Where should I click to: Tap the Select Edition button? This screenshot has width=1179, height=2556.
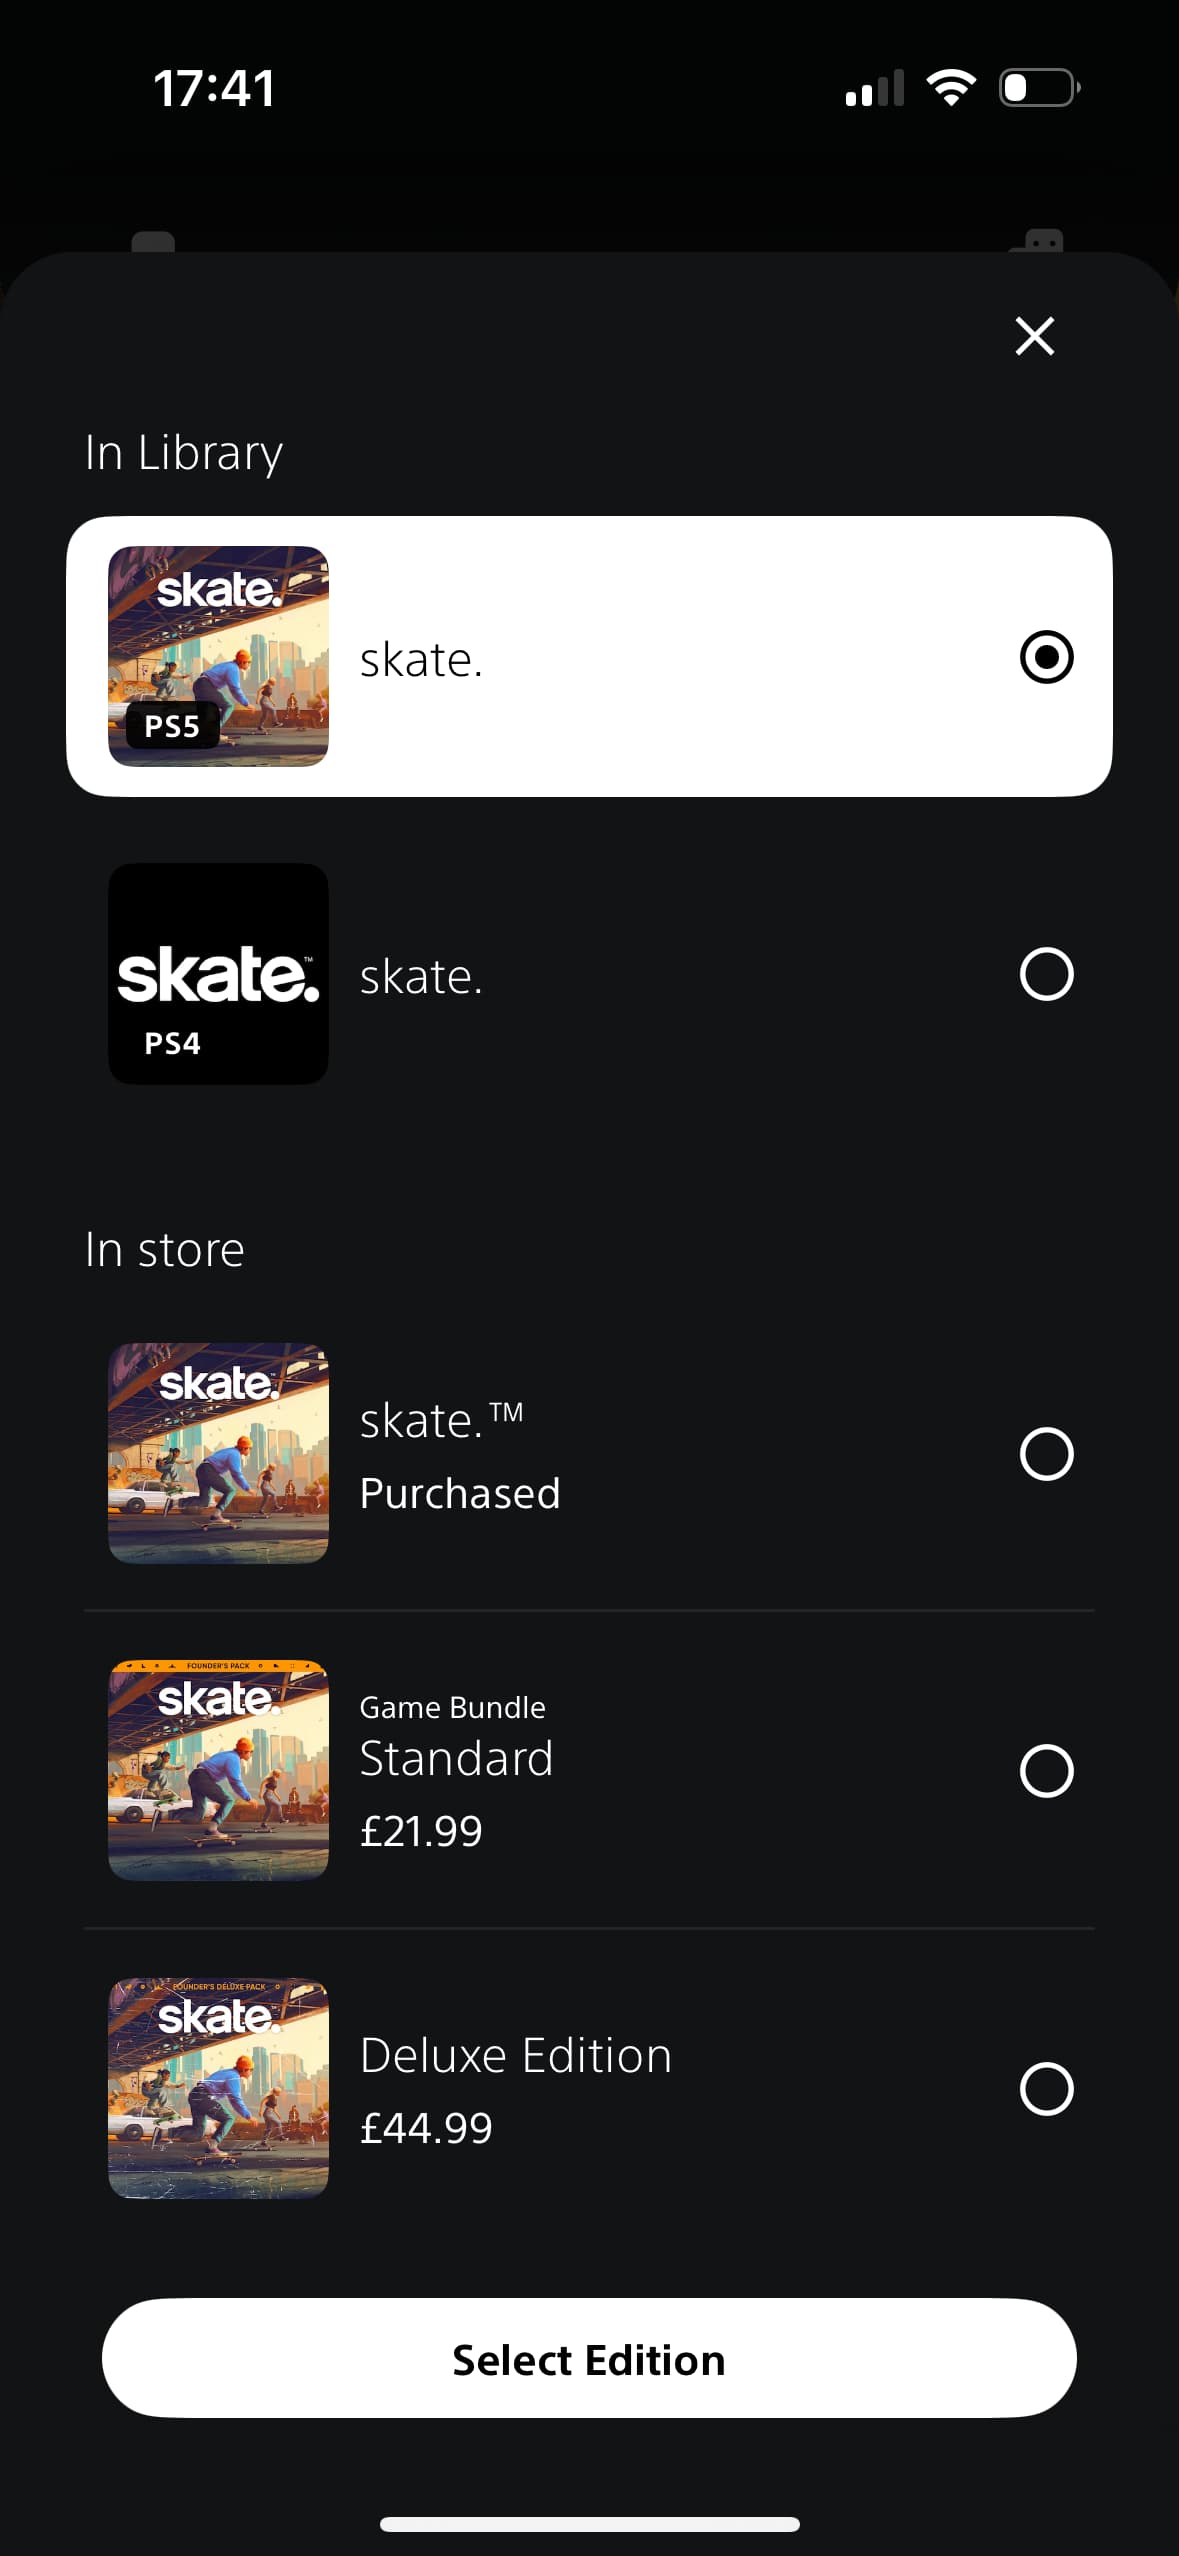pyautogui.click(x=589, y=2359)
